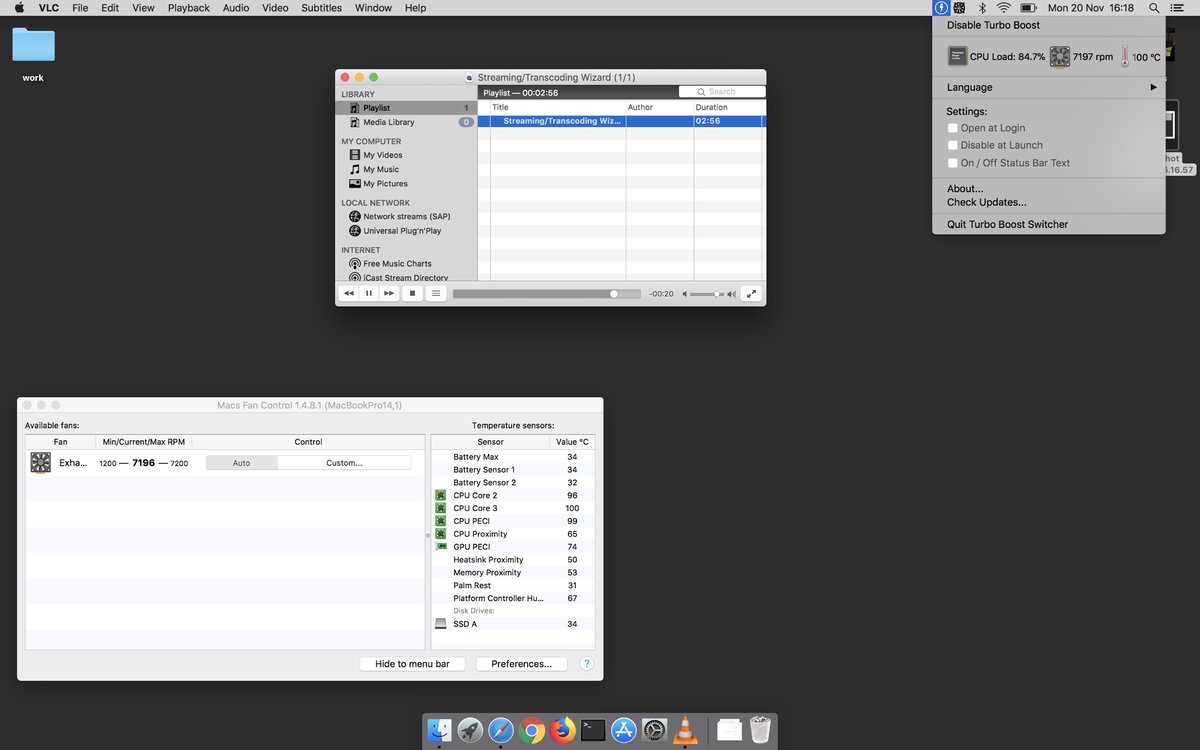The width and height of the screenshot is (1200, 750).
Task: Open VLC cone icon in Dock
Action: tap(685, 730)
